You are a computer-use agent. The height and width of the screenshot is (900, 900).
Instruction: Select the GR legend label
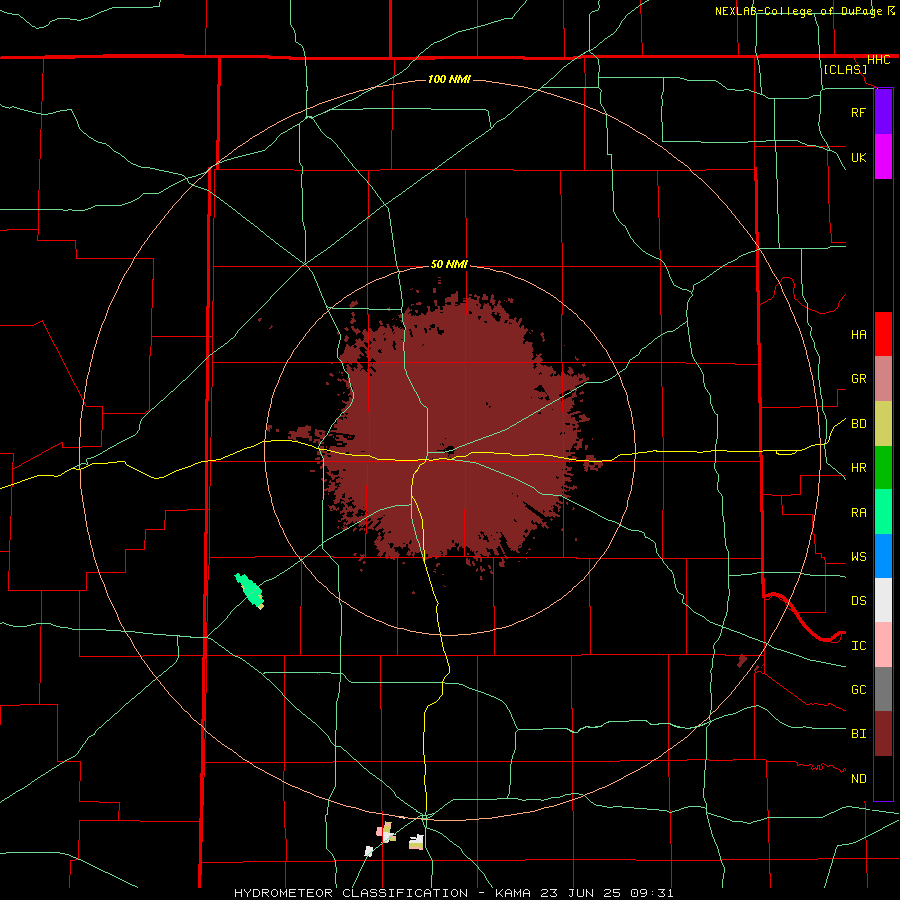858,379
